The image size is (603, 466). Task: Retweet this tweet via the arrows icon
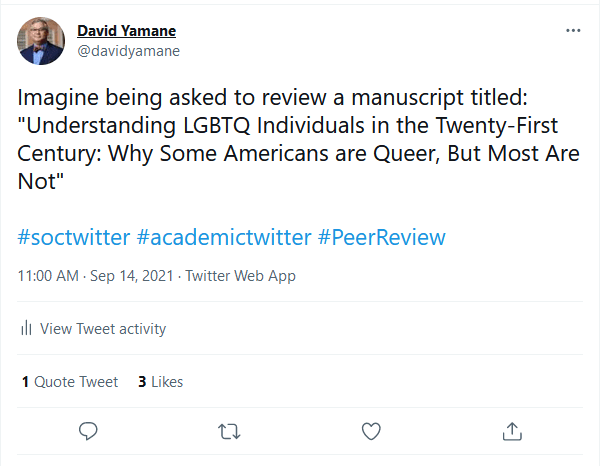229,431
